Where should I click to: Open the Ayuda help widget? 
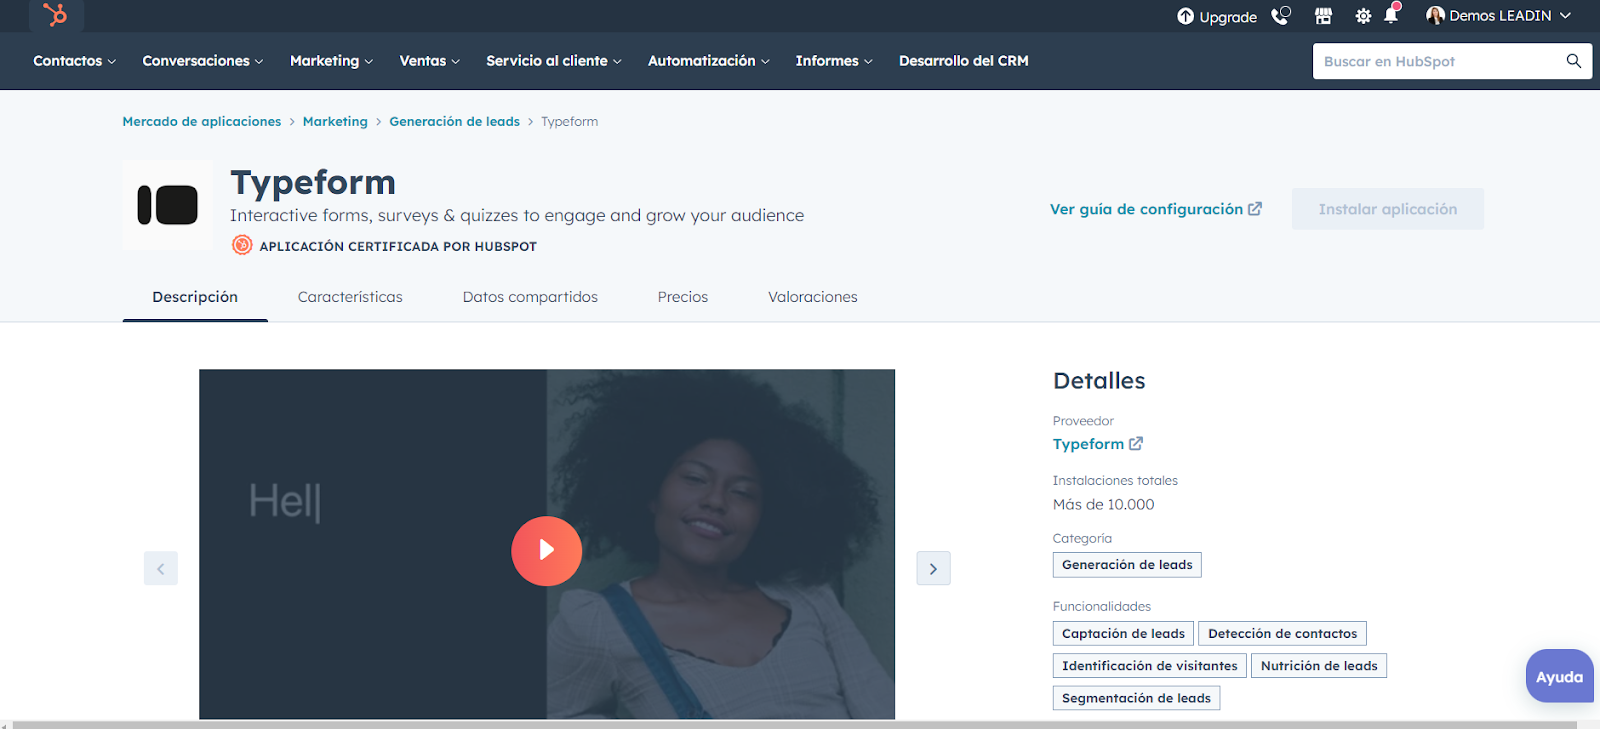pos(1559,677)
